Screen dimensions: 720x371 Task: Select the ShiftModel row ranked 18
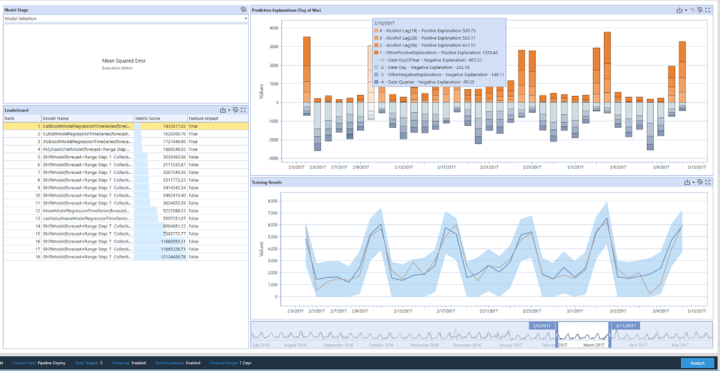[126, 257]
